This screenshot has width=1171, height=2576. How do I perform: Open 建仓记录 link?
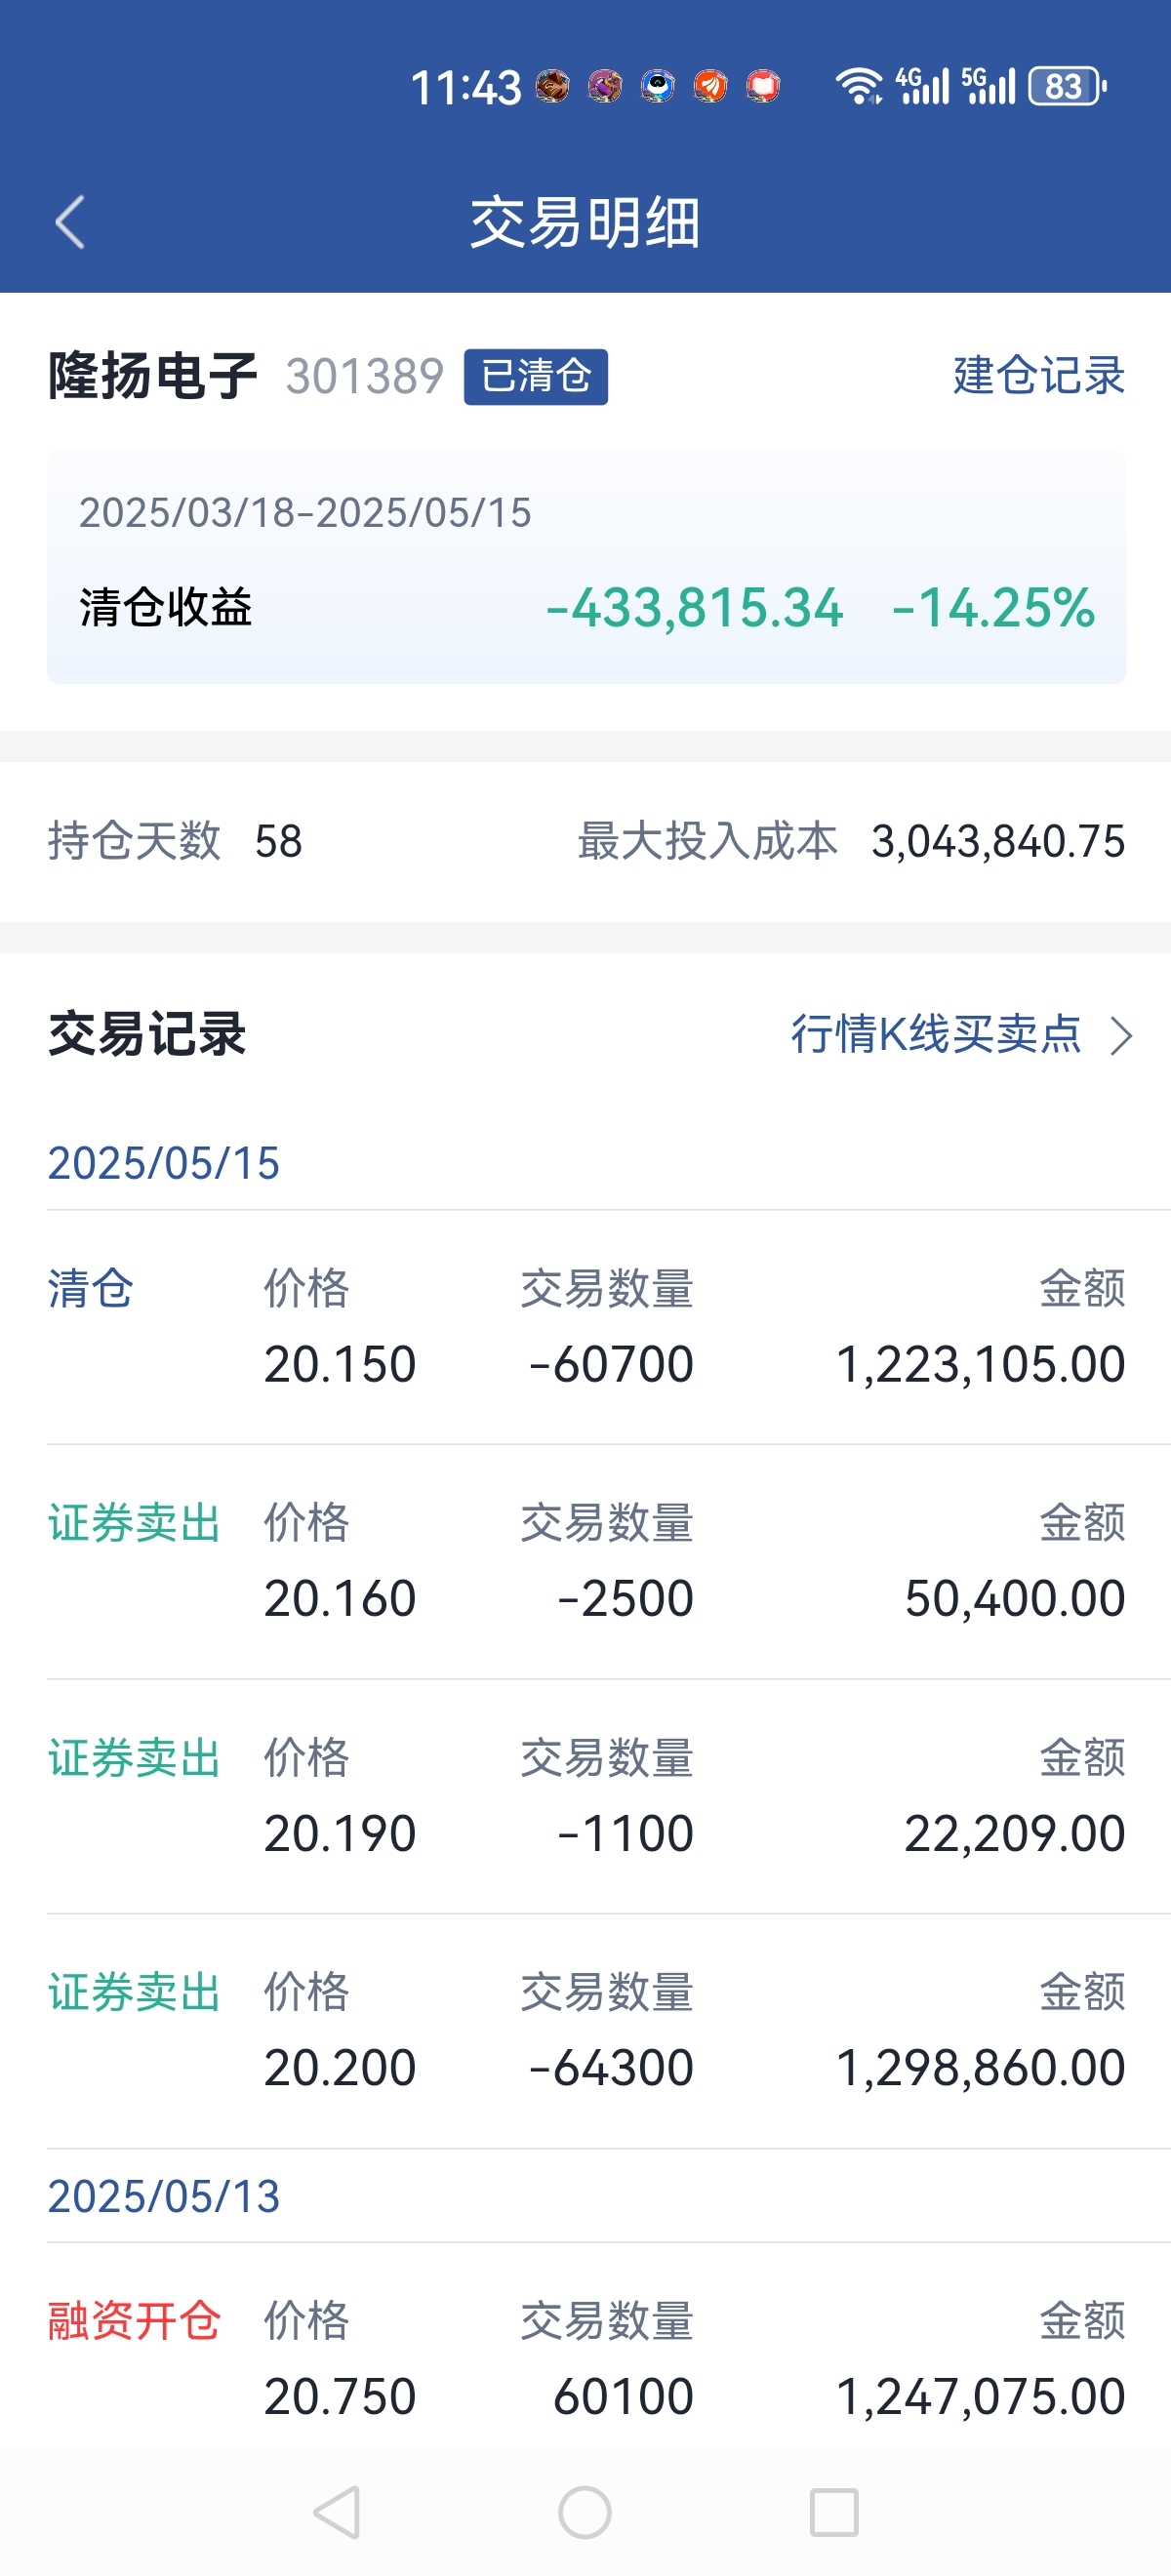1039,376
